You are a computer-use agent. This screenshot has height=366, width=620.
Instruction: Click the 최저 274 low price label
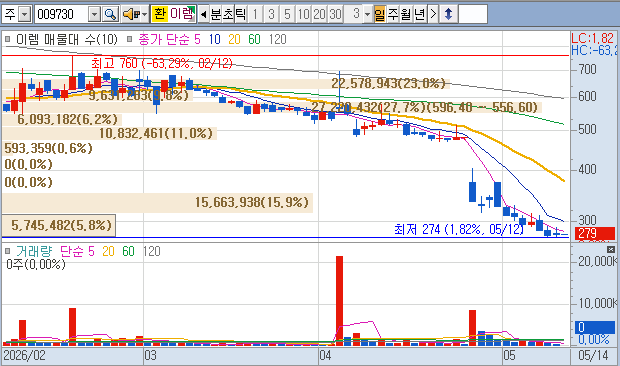tap(459, 229)
